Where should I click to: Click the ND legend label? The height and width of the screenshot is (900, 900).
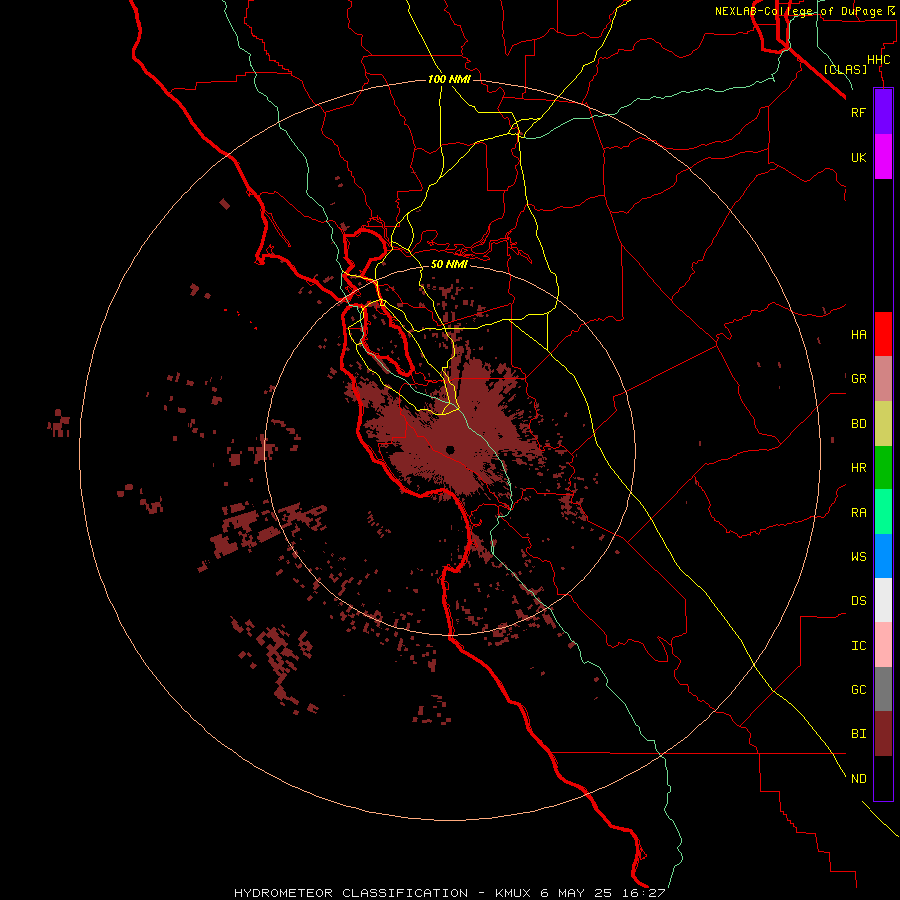858,778
